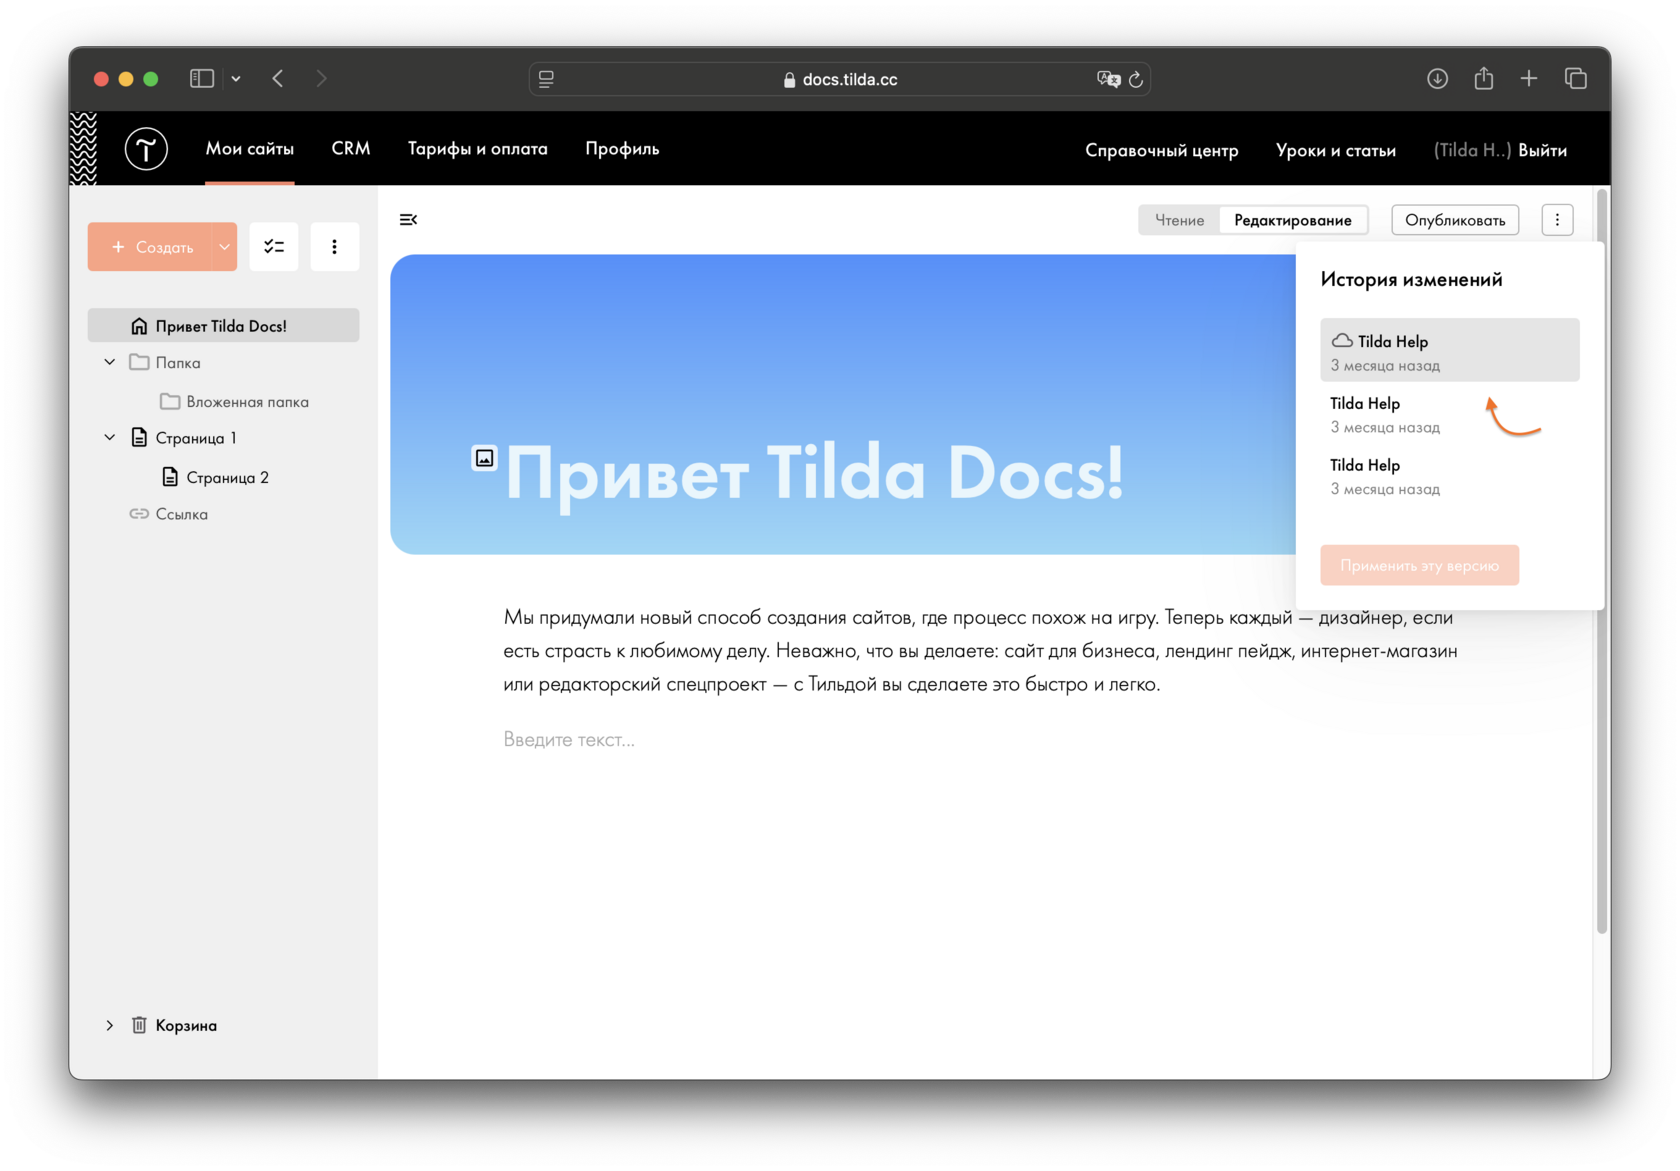Collapse the sidebar with the menu icon
This screenshot has width=1680, height=1171.
point(408,220)
